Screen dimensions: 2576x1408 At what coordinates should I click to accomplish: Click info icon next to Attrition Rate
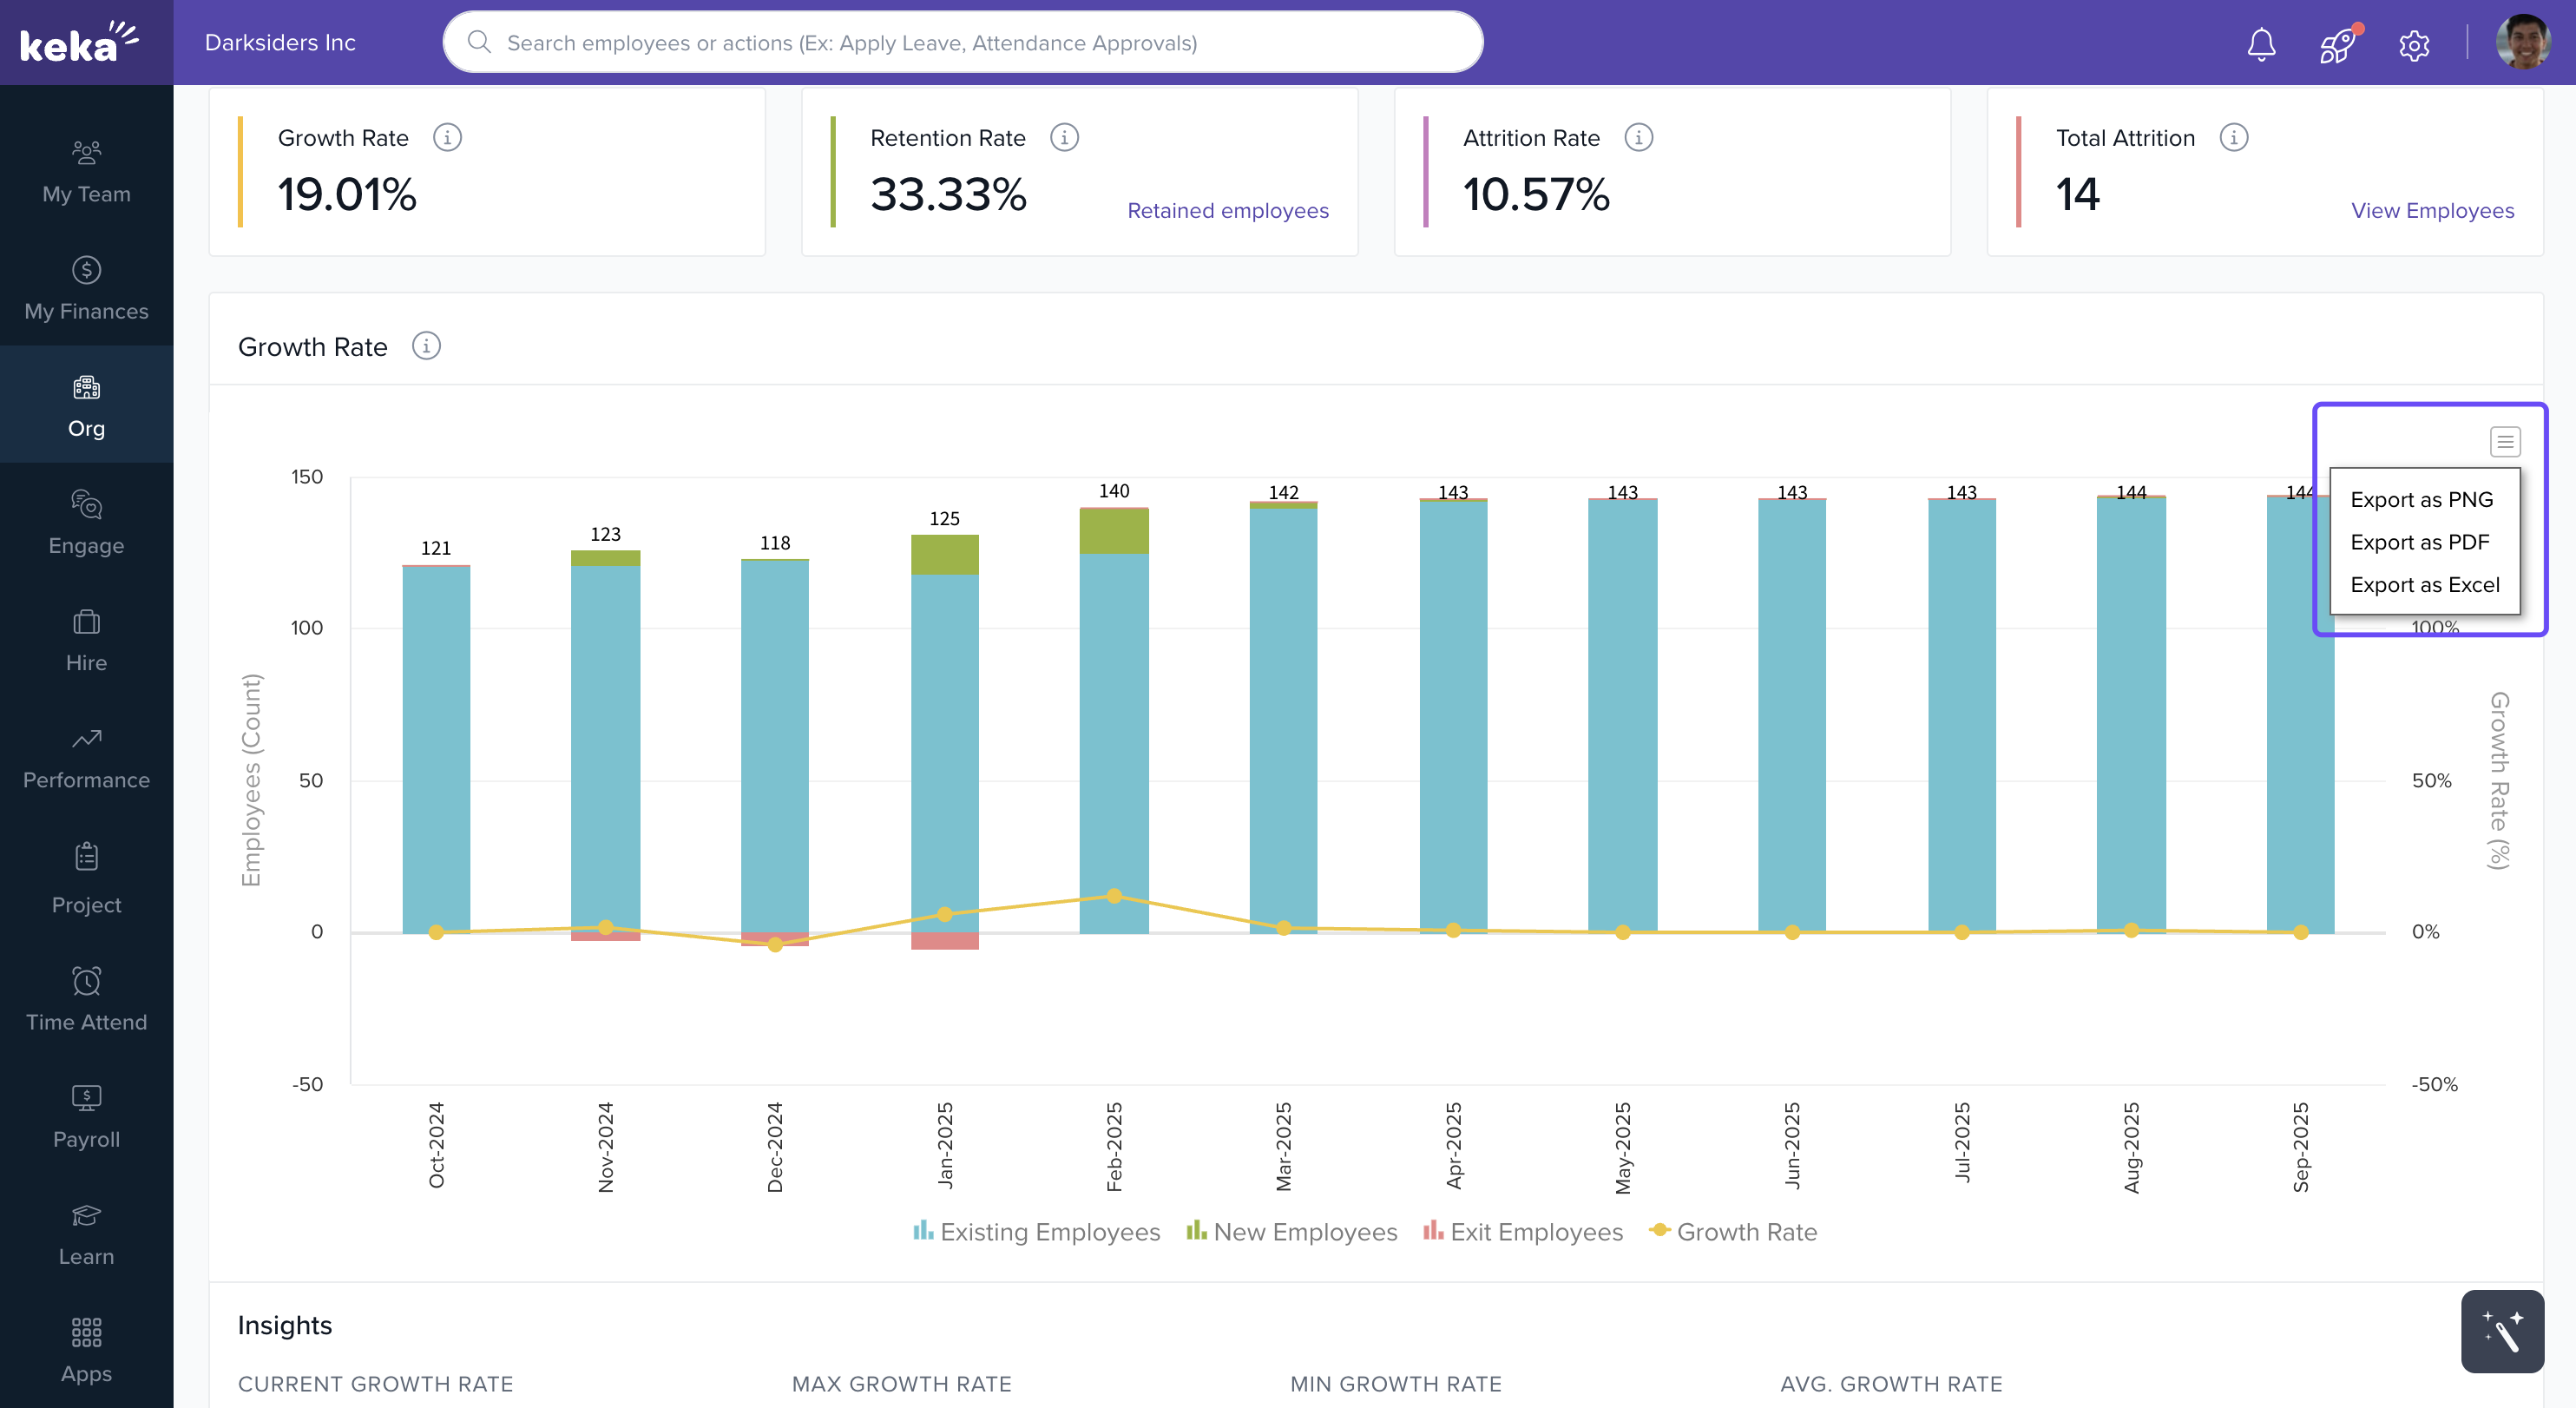[1638, 137]
